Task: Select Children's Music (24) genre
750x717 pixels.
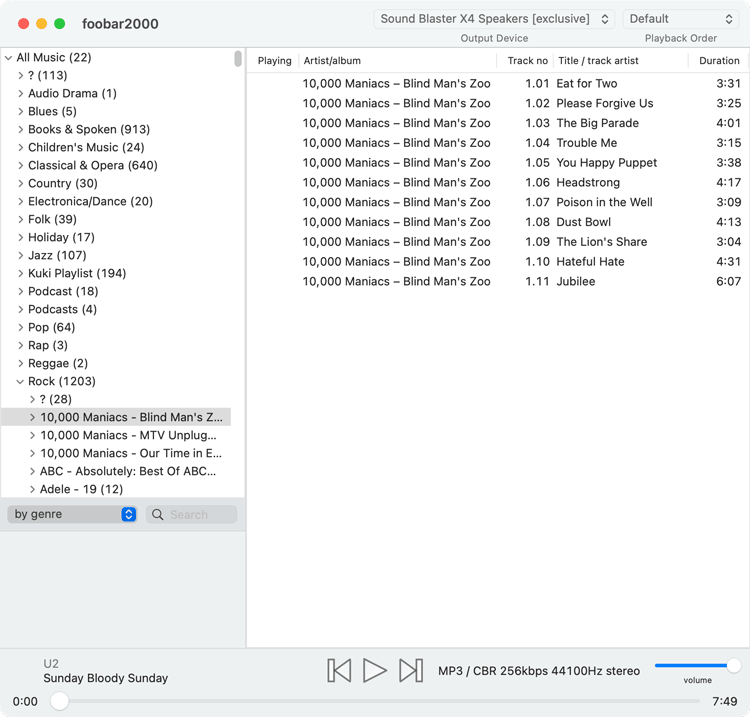Action: [86, 147]
